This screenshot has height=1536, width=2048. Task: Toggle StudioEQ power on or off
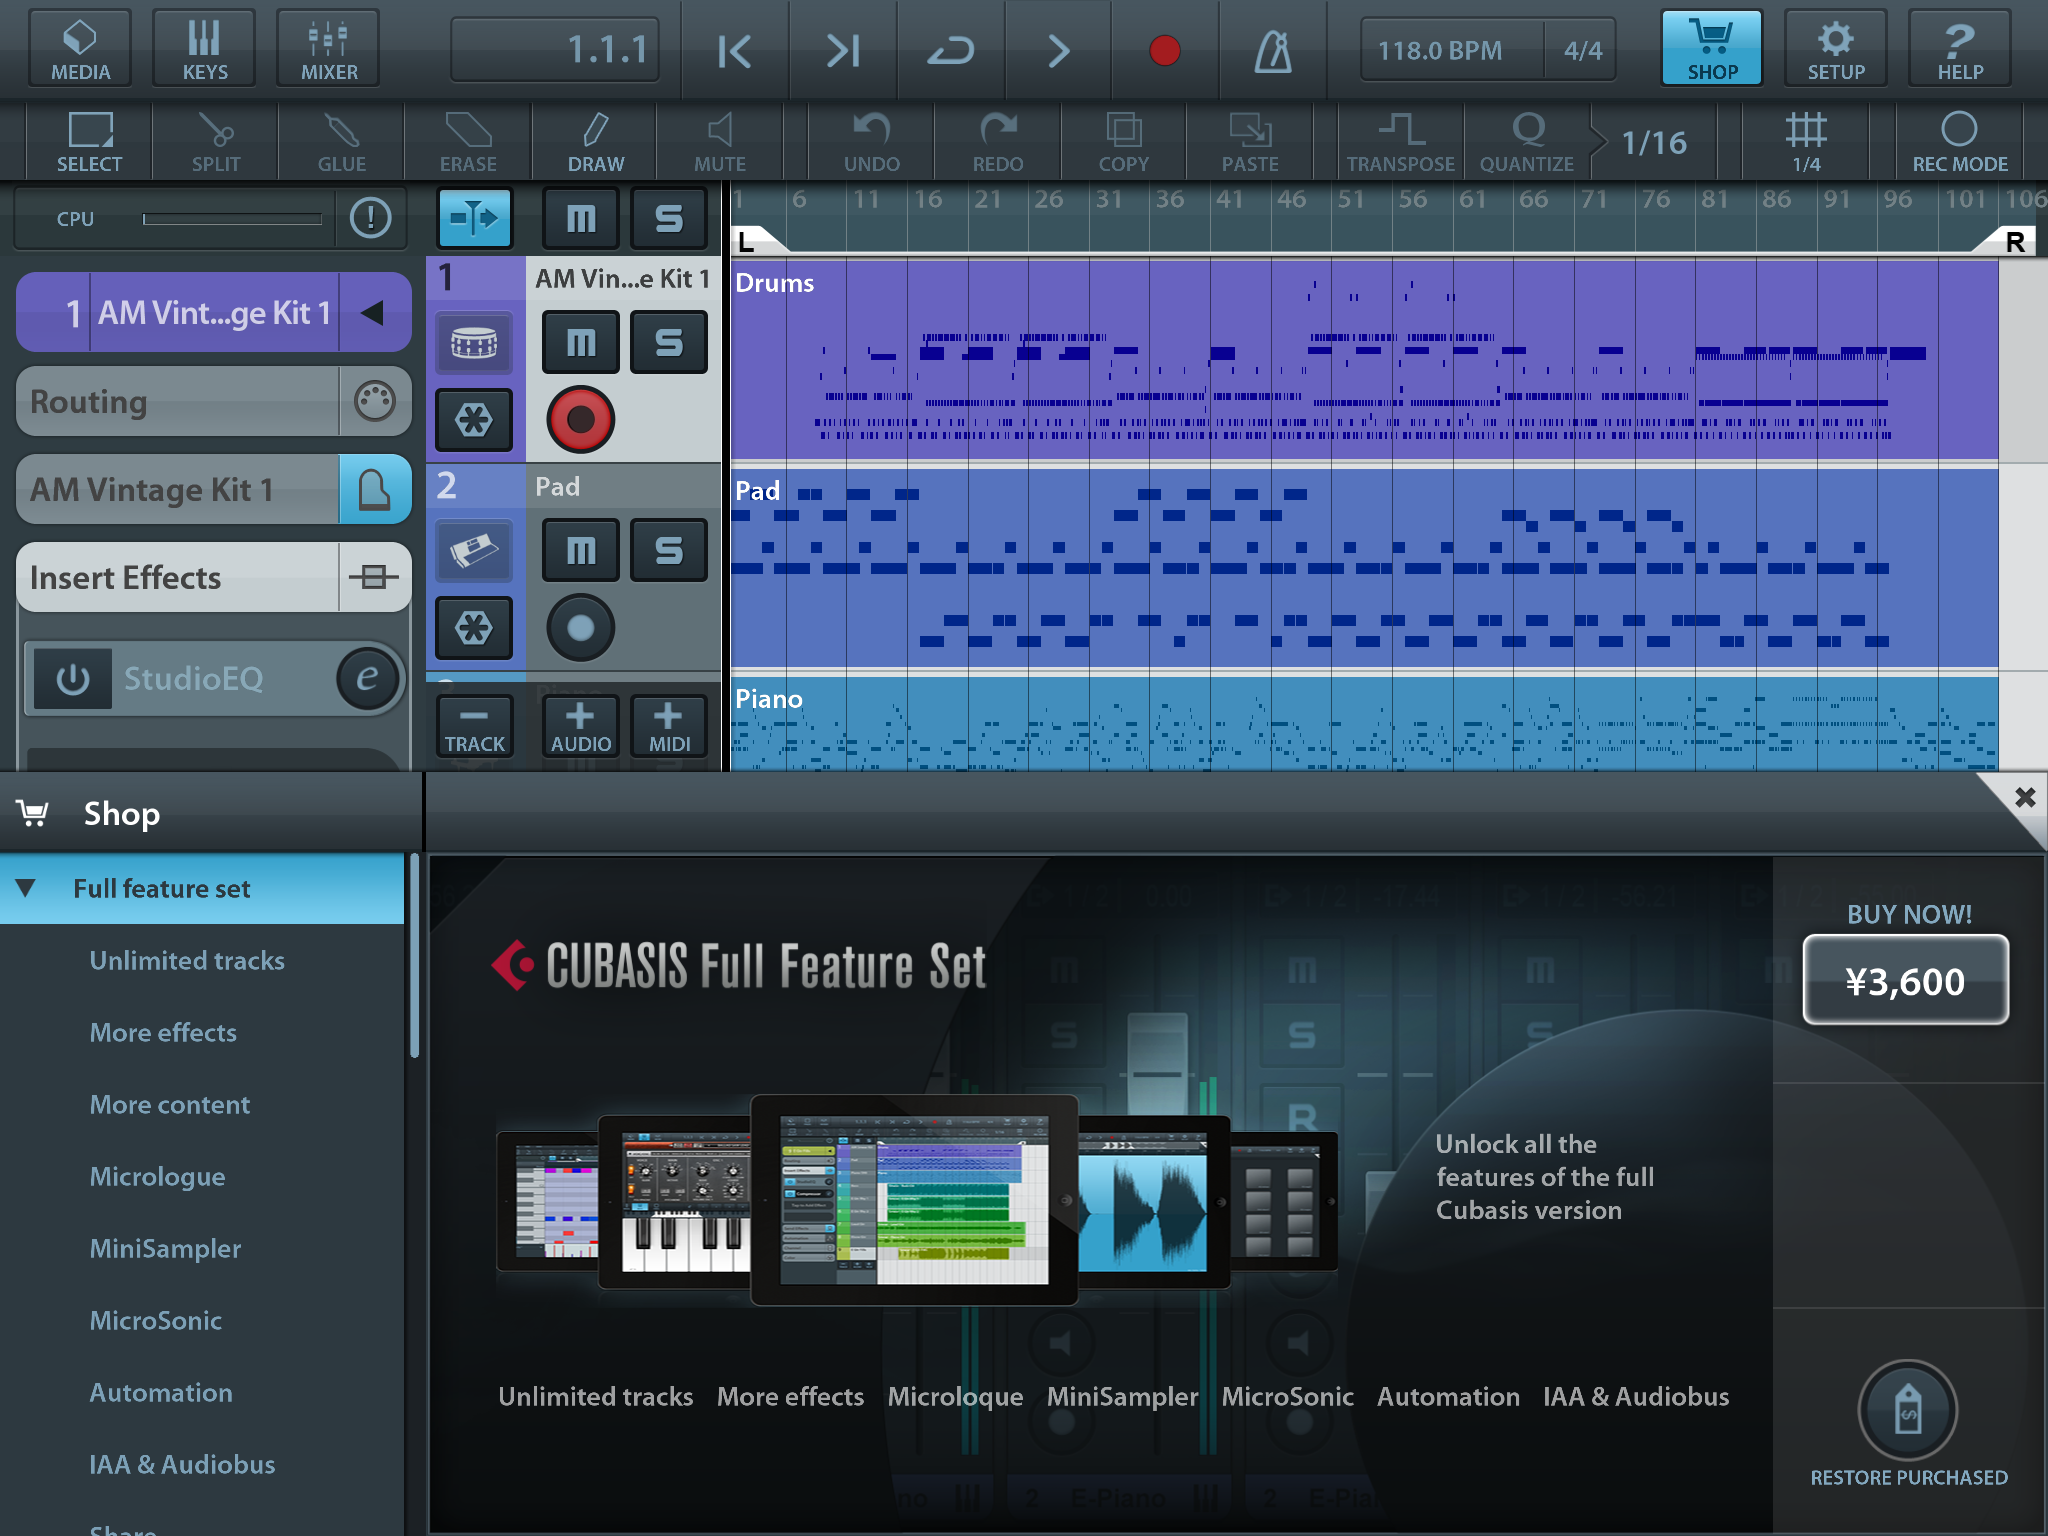pos(73,679)
